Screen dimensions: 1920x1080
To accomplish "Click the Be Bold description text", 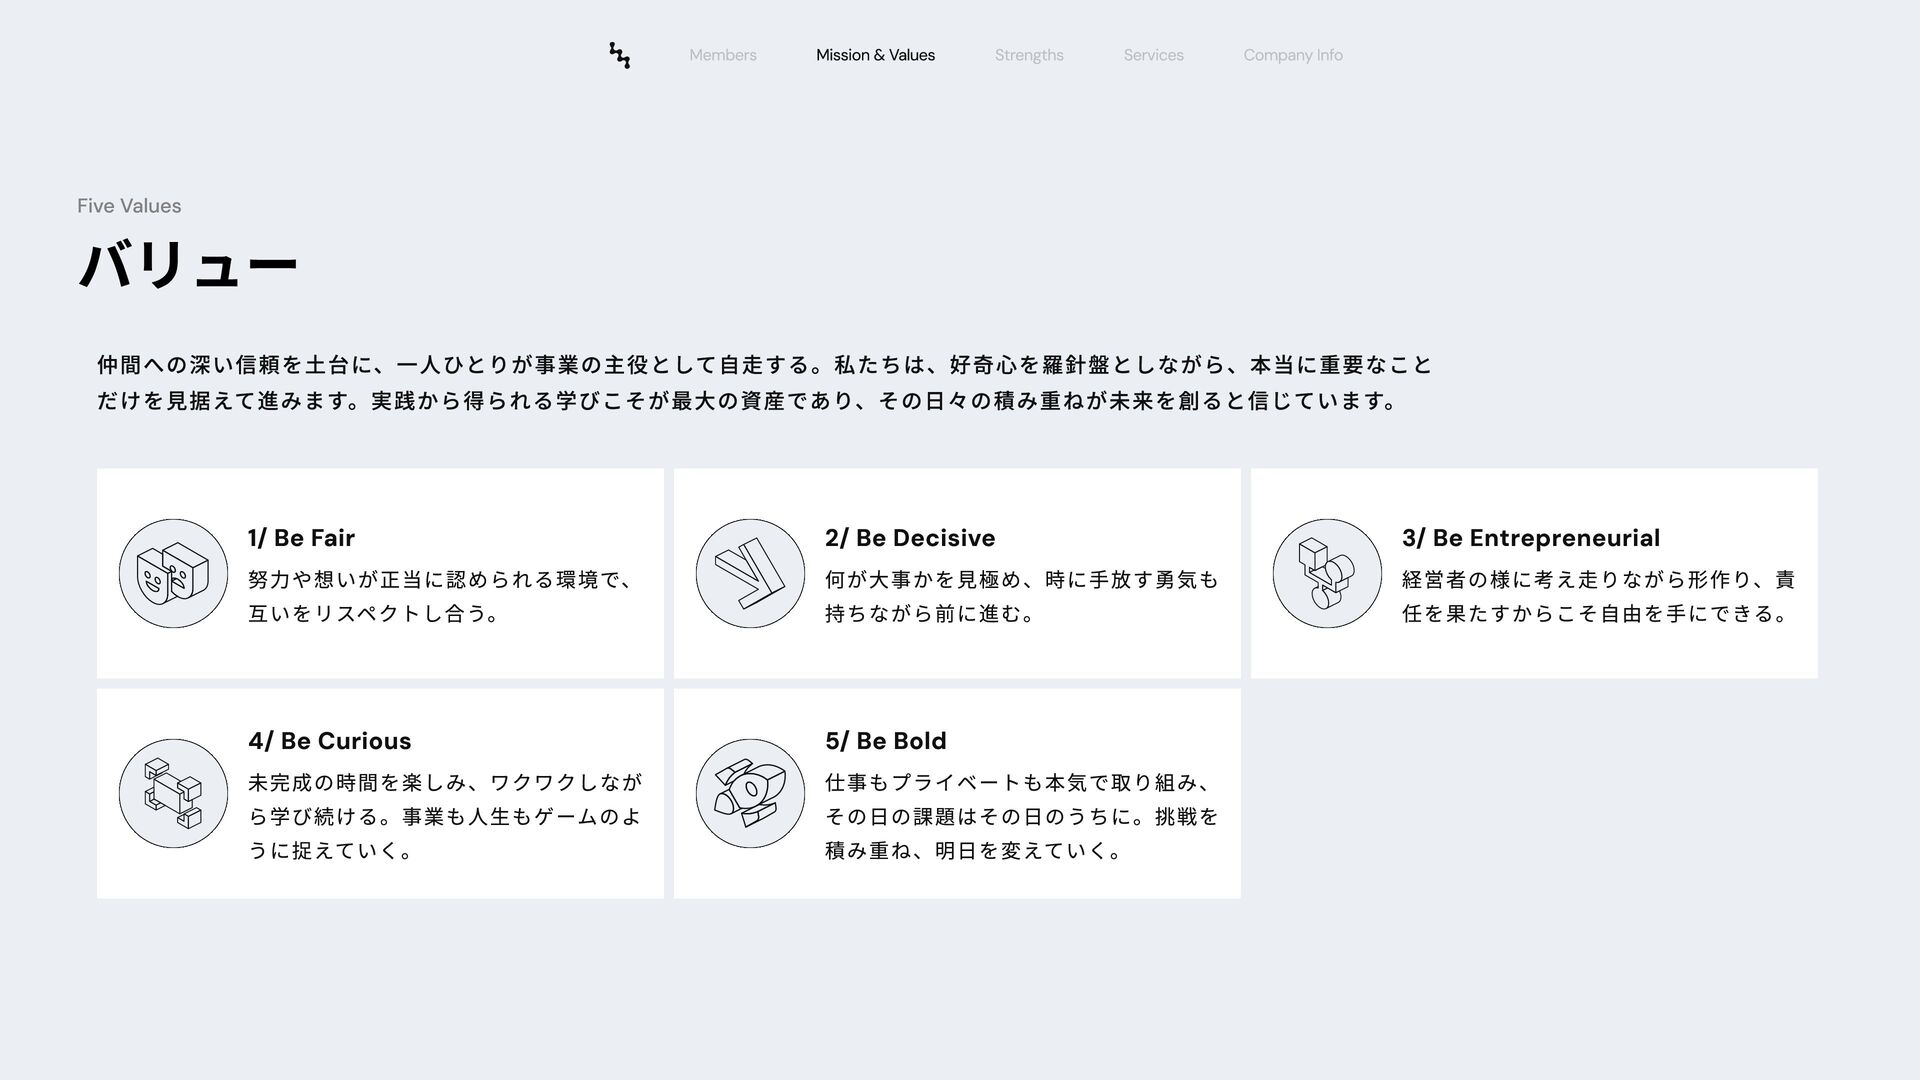I will (1020, 816).
